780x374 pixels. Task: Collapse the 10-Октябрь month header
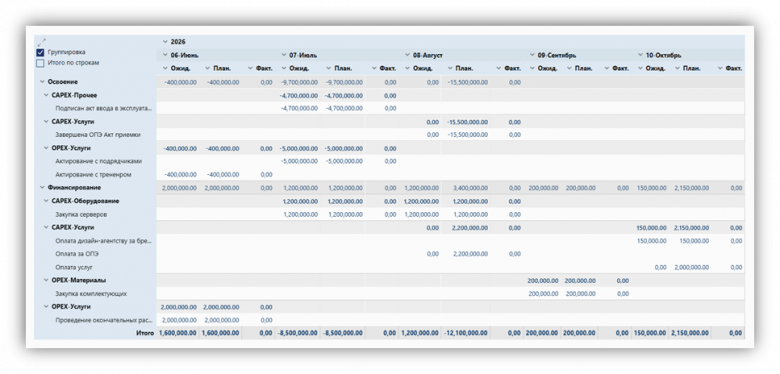[x=640, y=55]
